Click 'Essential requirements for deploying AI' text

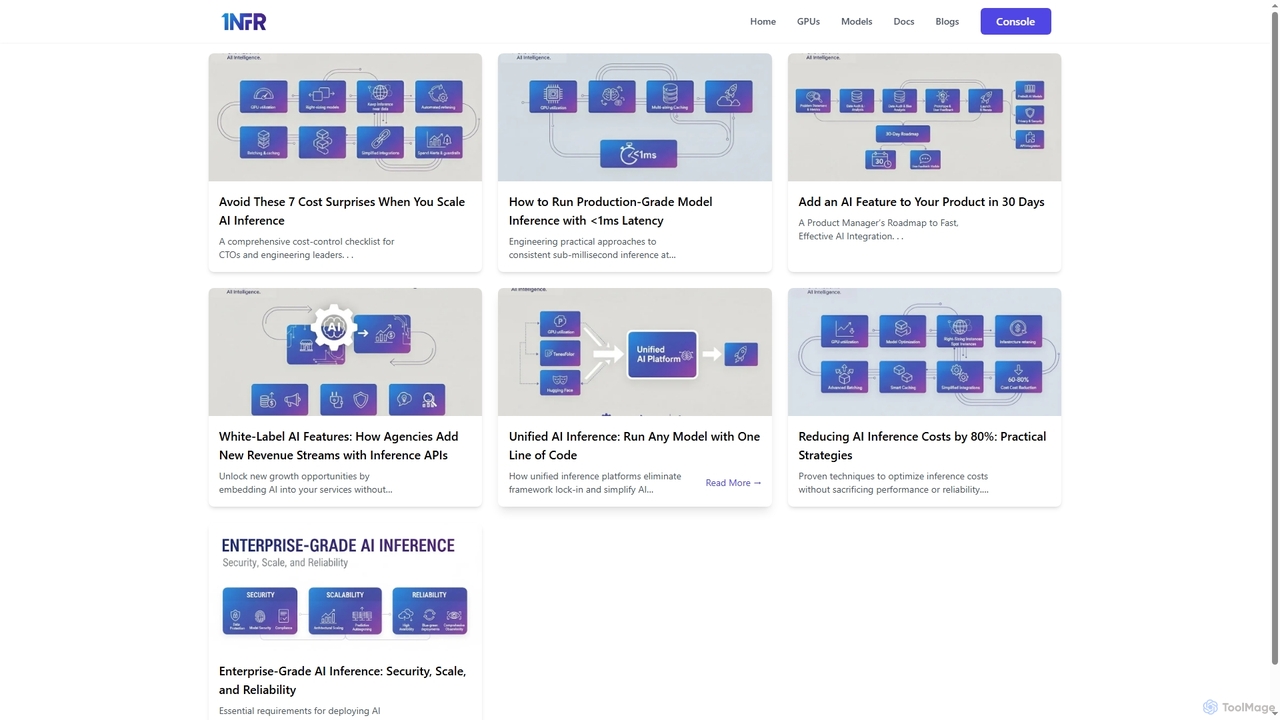300,711
